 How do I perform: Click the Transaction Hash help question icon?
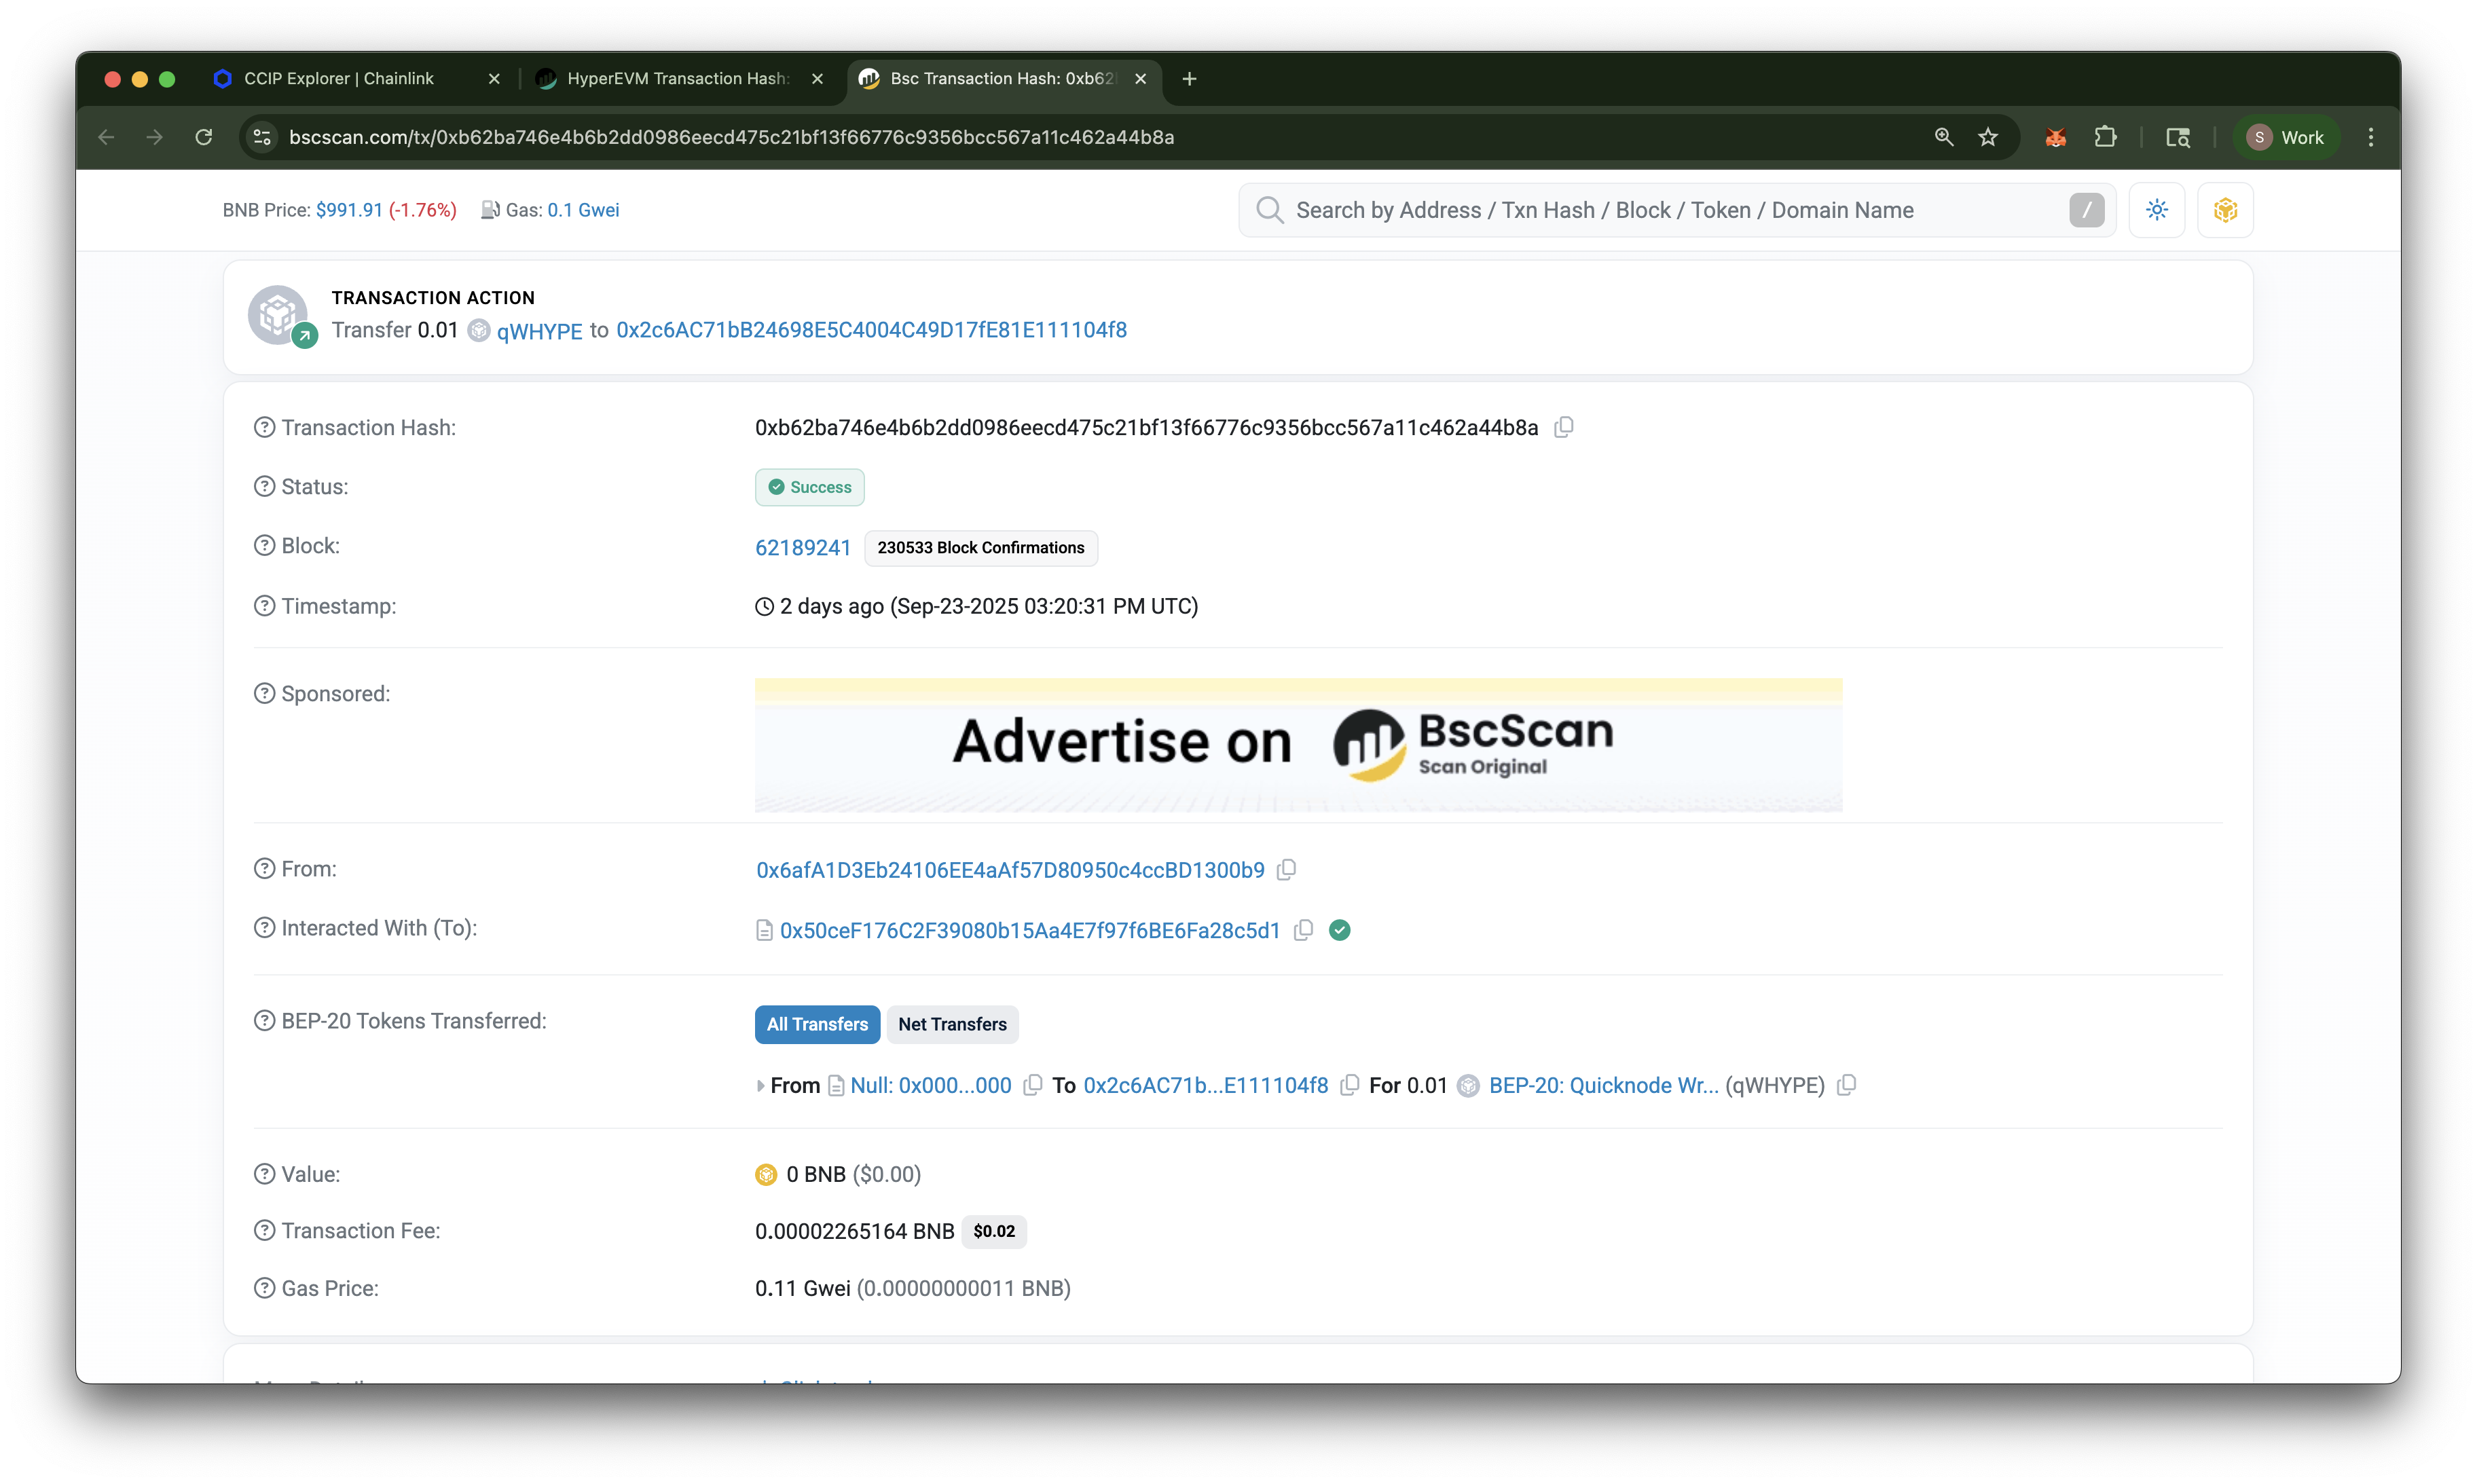pyautogui.click(x=264, y=427)
